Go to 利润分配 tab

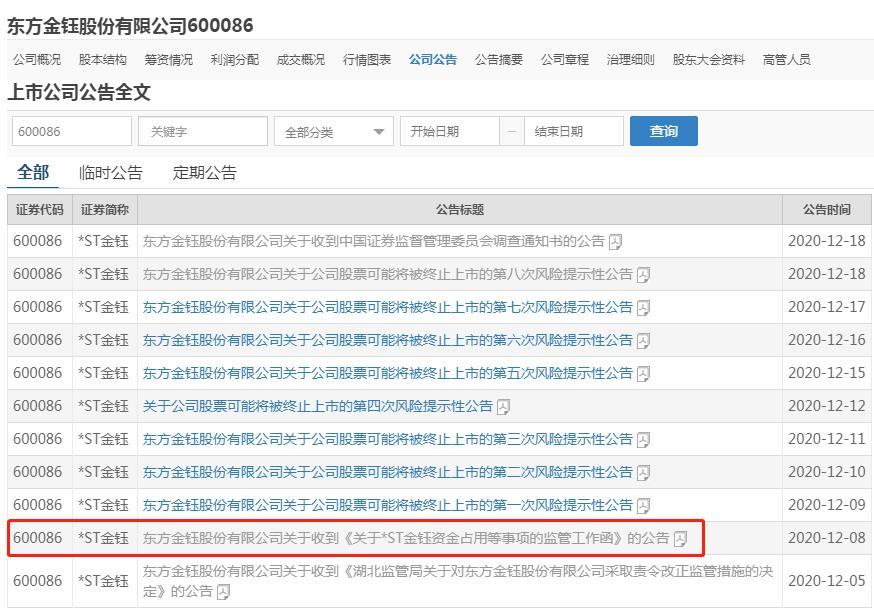point(235,60)
